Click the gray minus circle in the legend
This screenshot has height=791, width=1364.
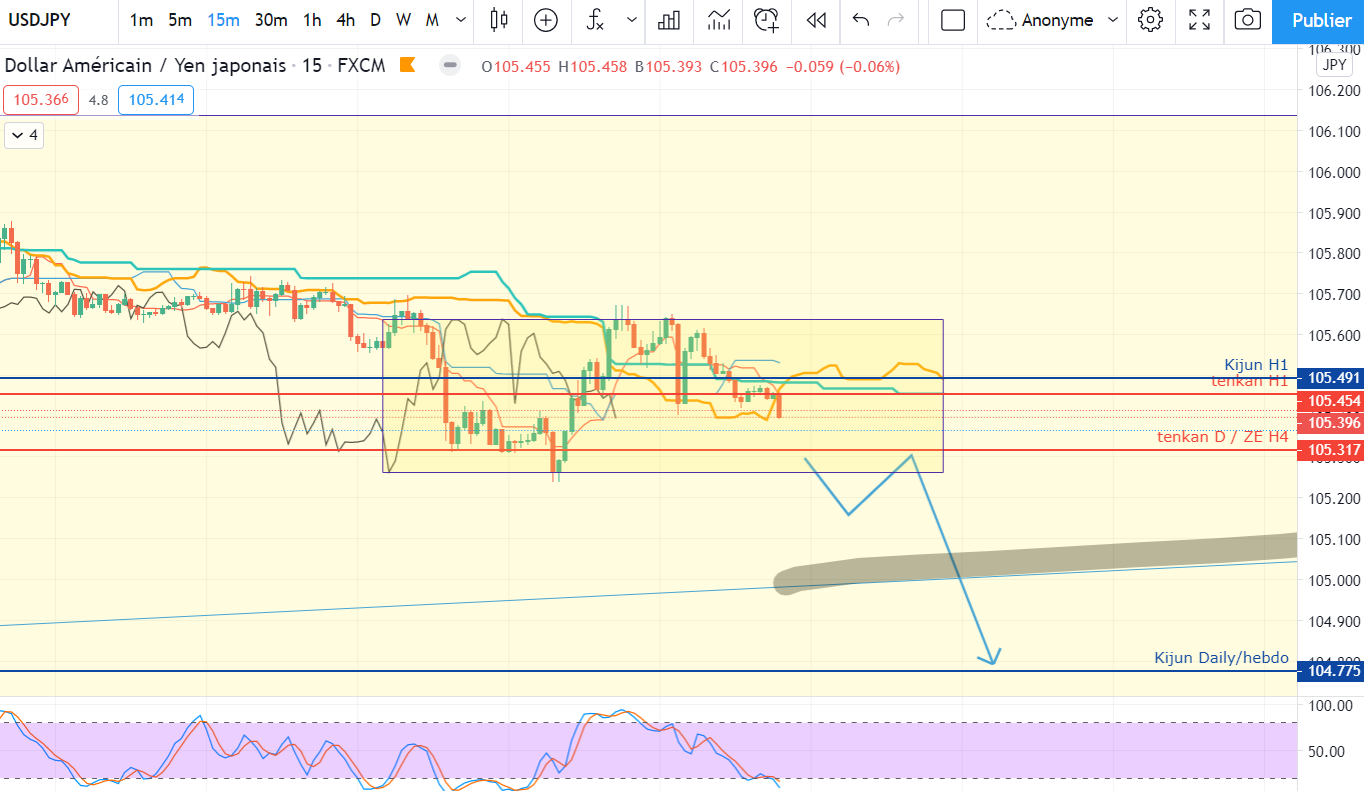pyautogui.click(x=451, y=66)
